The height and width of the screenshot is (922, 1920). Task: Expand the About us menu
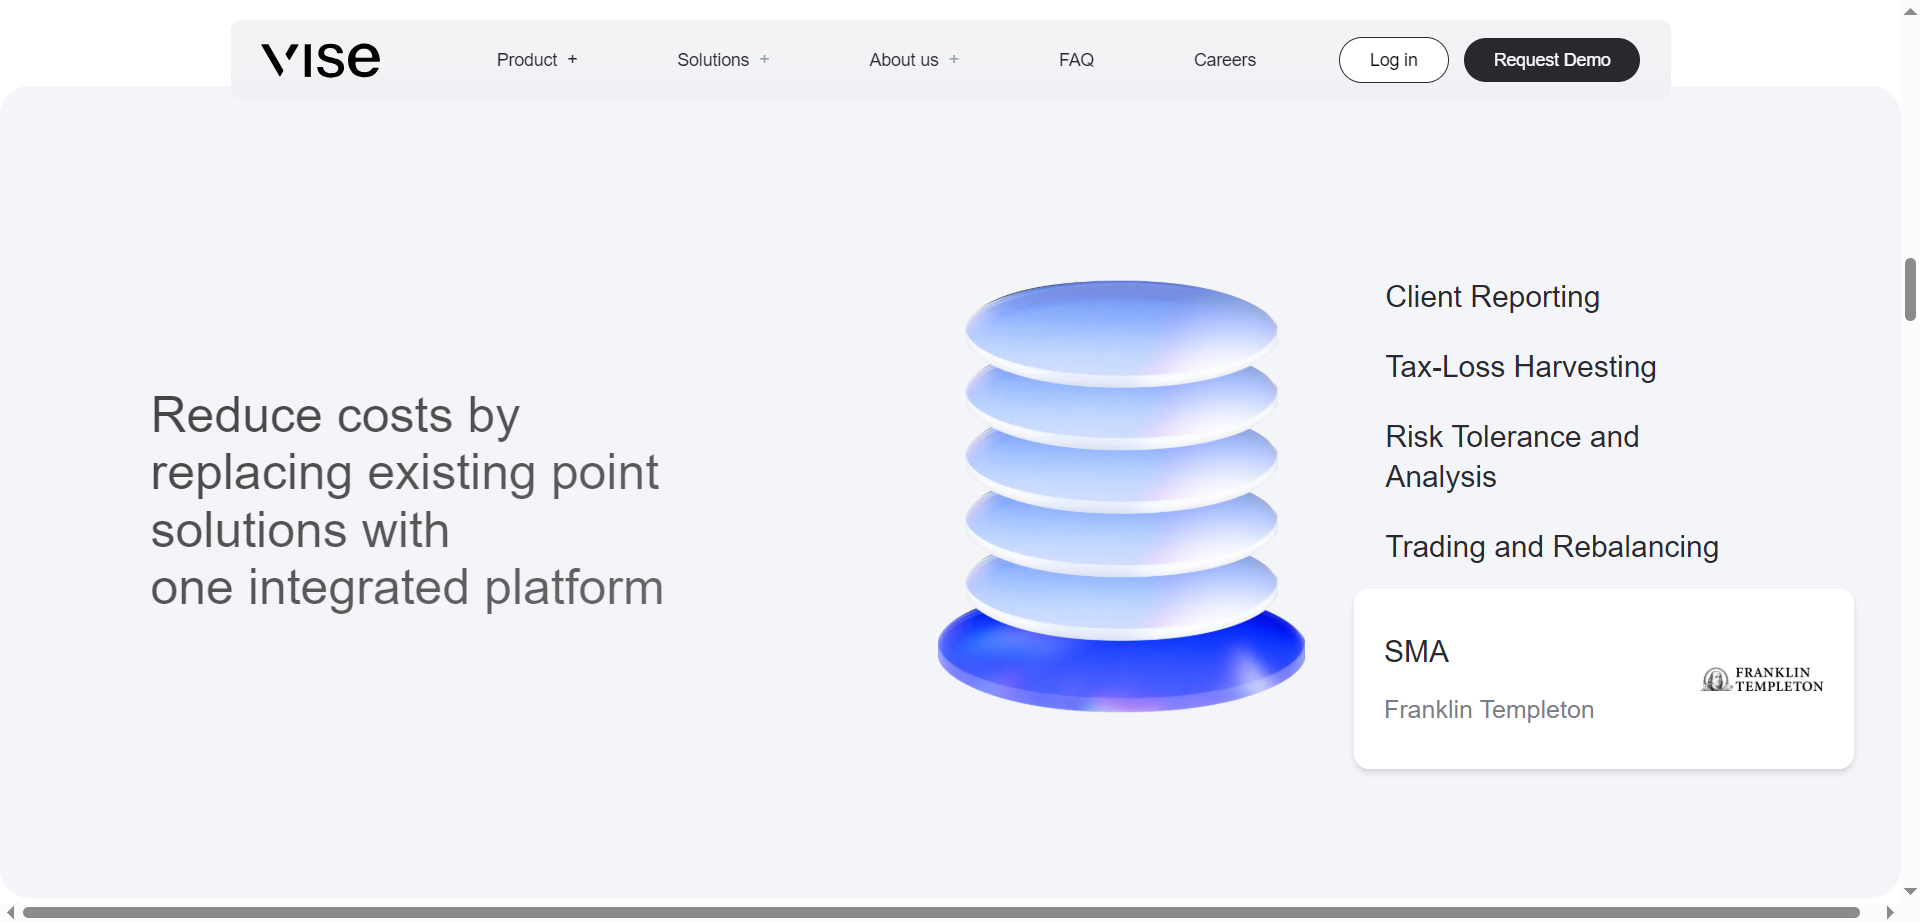[903, 59]
